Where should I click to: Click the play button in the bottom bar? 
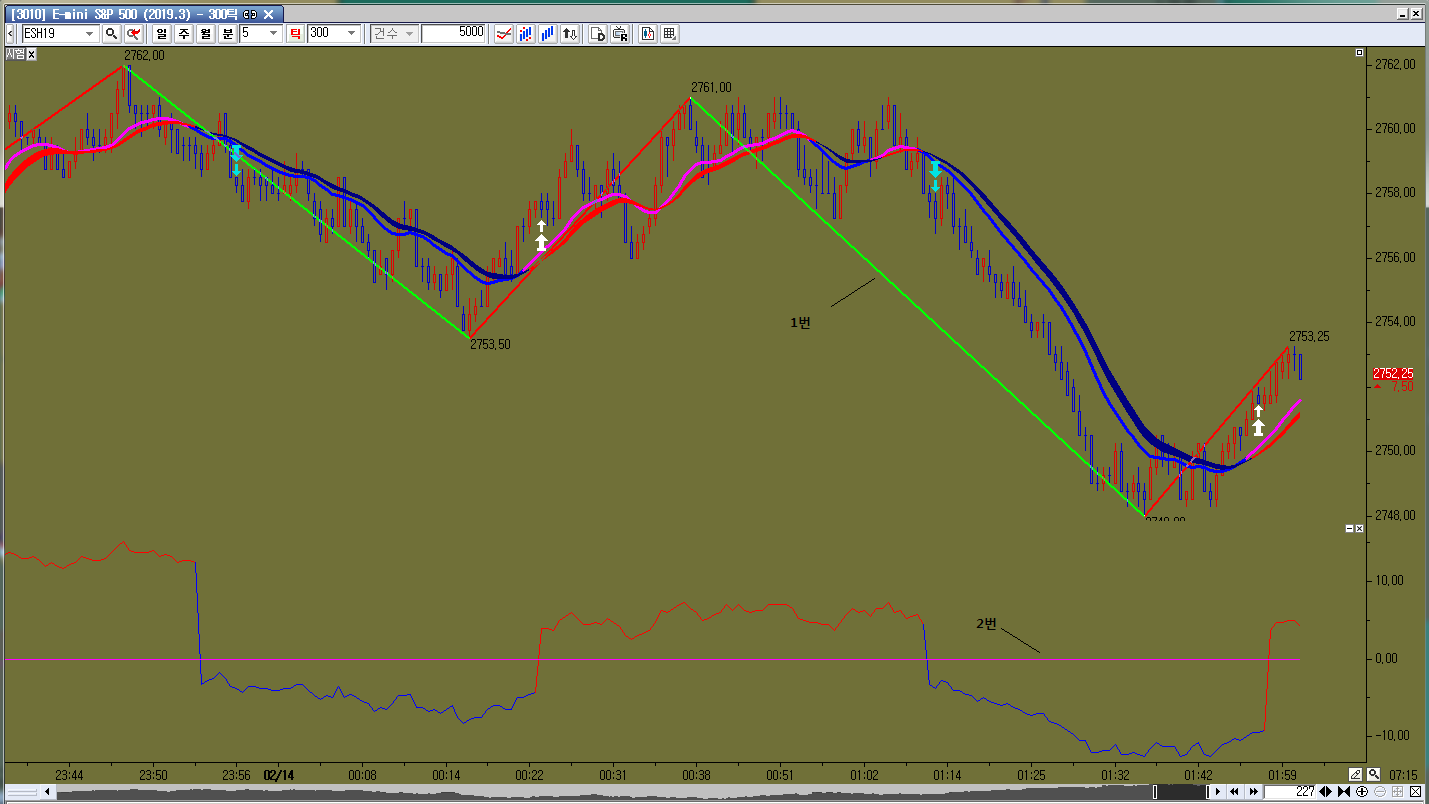click(1217, 792)
